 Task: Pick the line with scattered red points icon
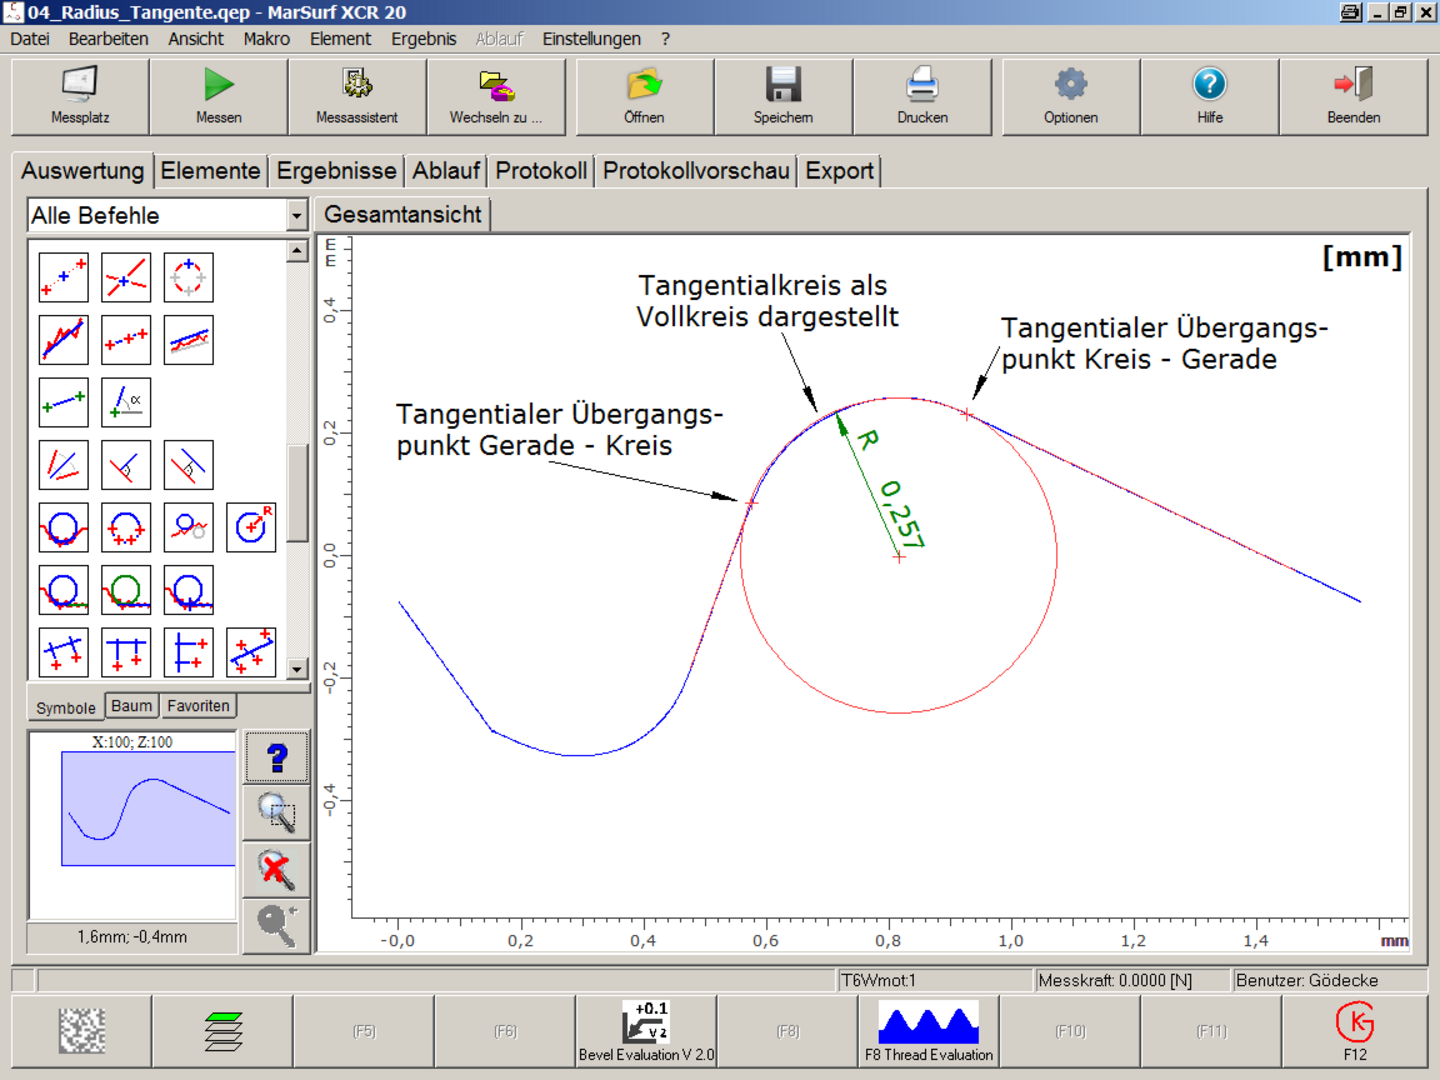pyautogui.click(x=251, y=652)
